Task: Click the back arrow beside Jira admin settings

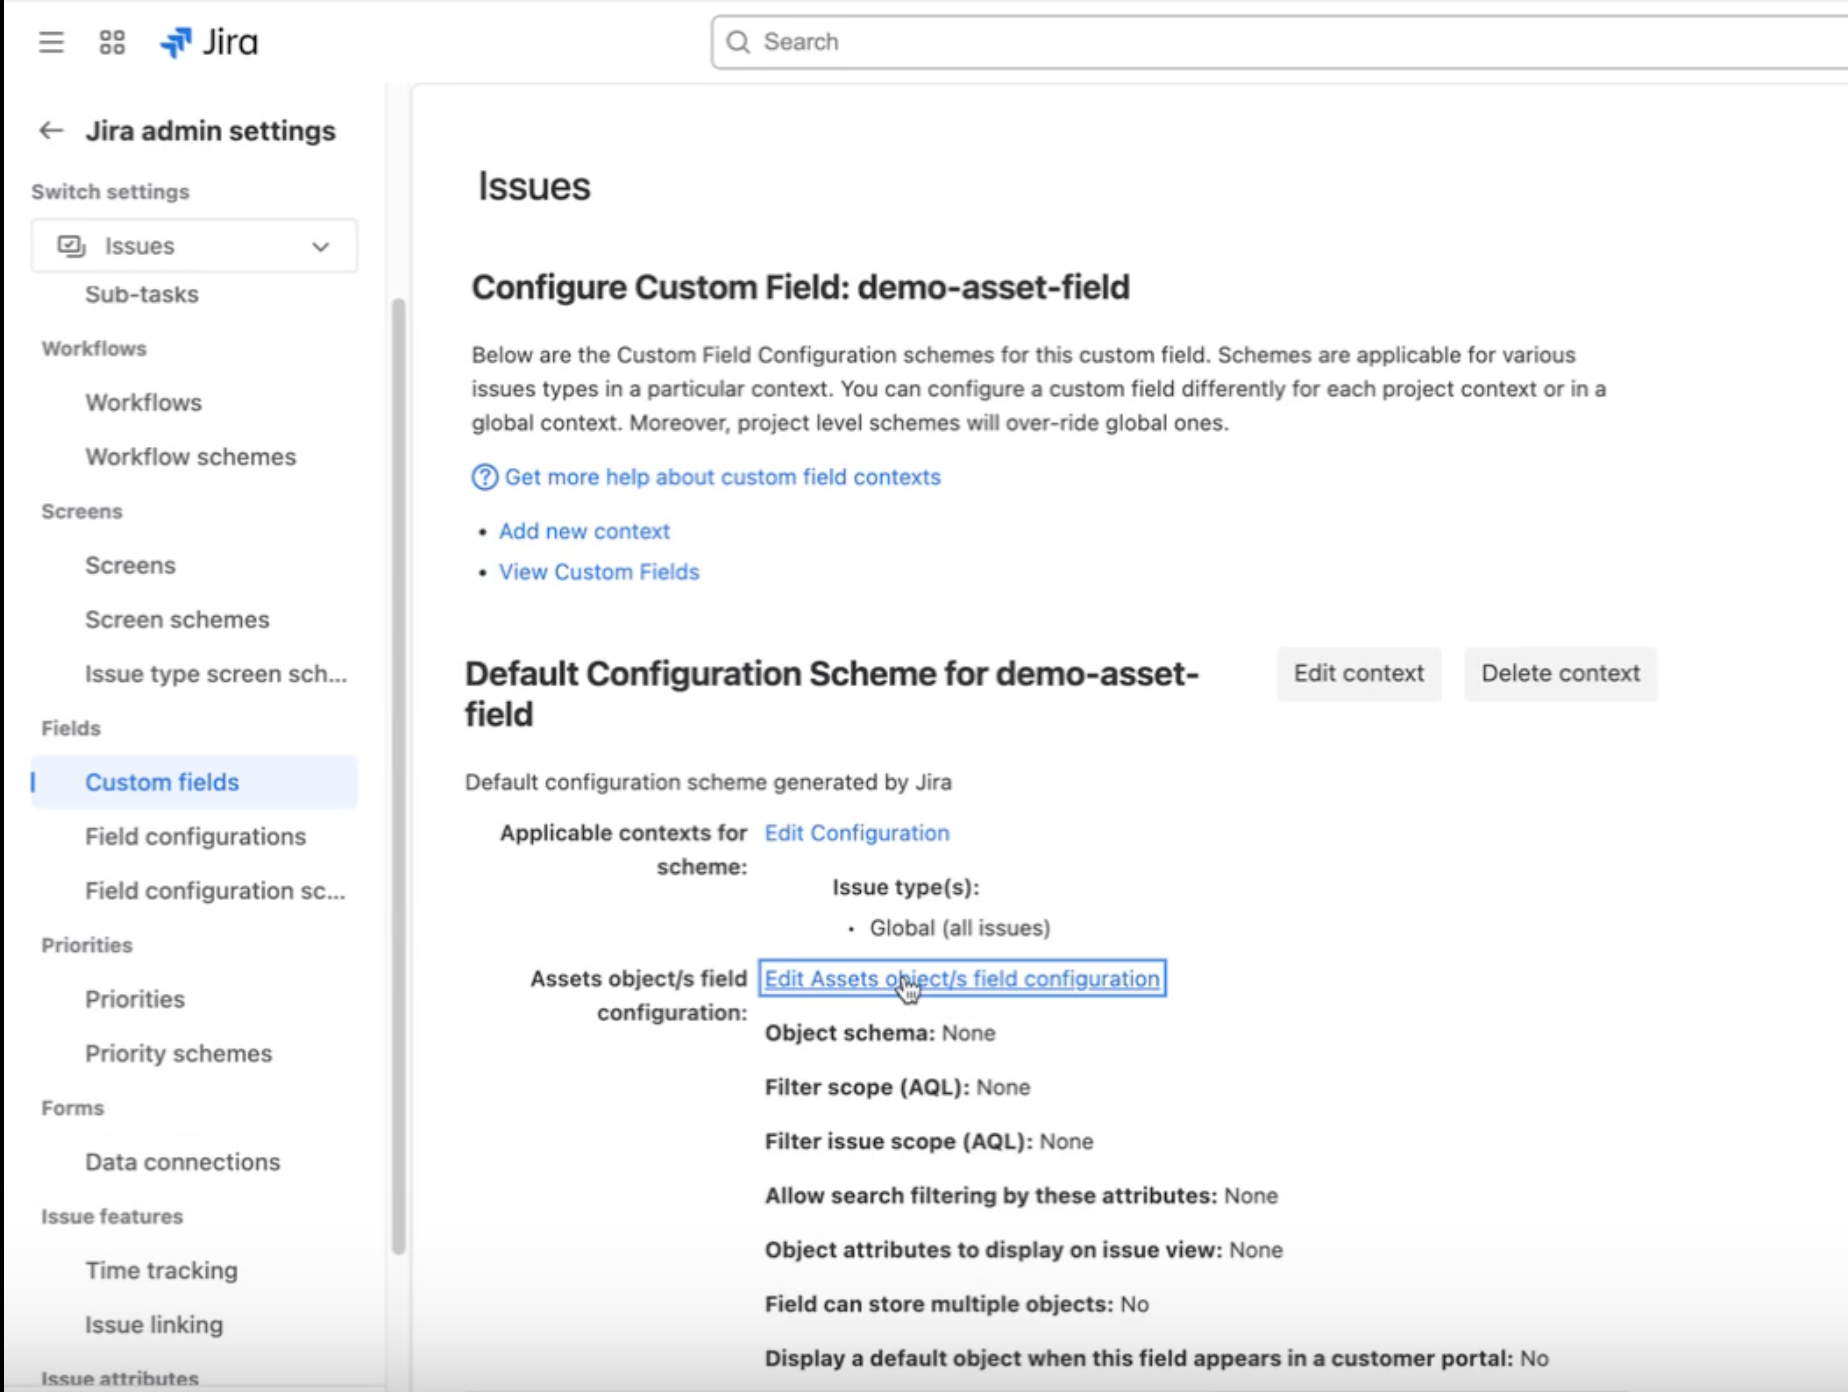Action: tap(50, 130)
